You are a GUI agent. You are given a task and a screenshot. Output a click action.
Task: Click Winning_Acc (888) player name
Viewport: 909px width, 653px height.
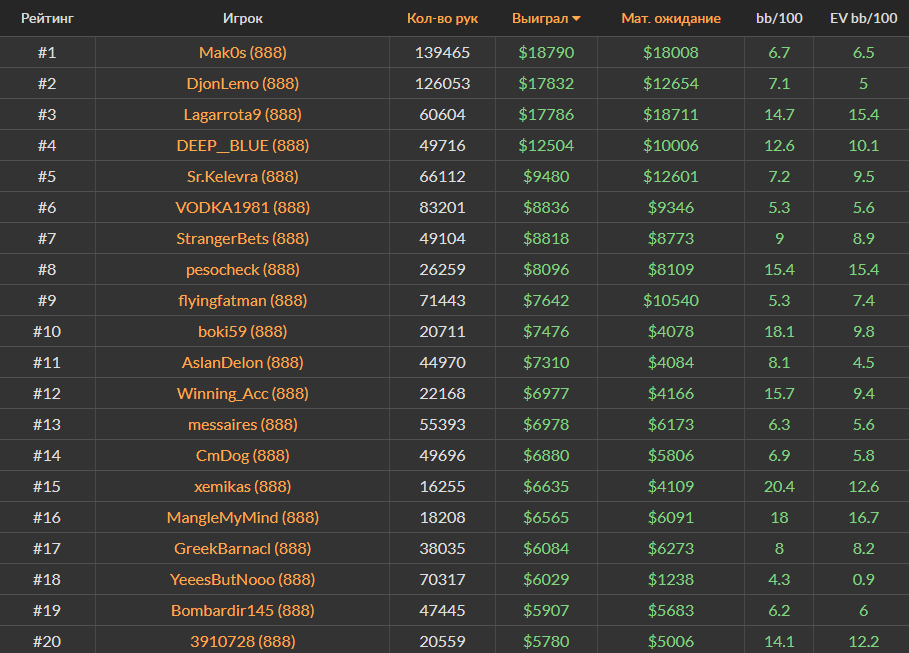[243, 393]
